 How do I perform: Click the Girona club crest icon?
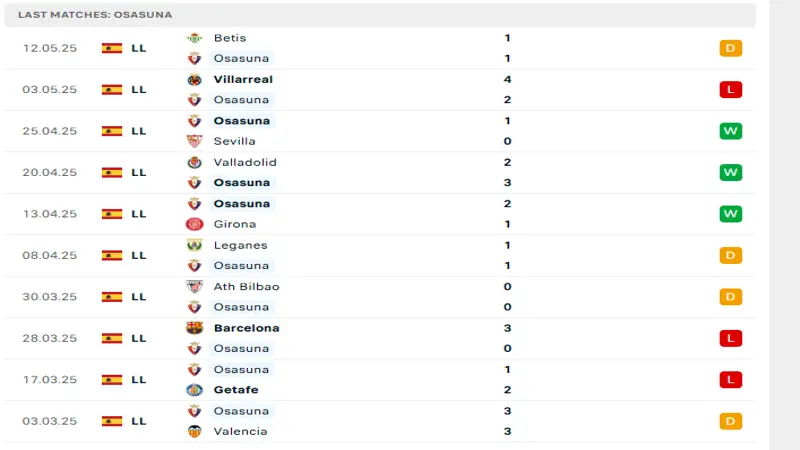[x=194, y=224]
